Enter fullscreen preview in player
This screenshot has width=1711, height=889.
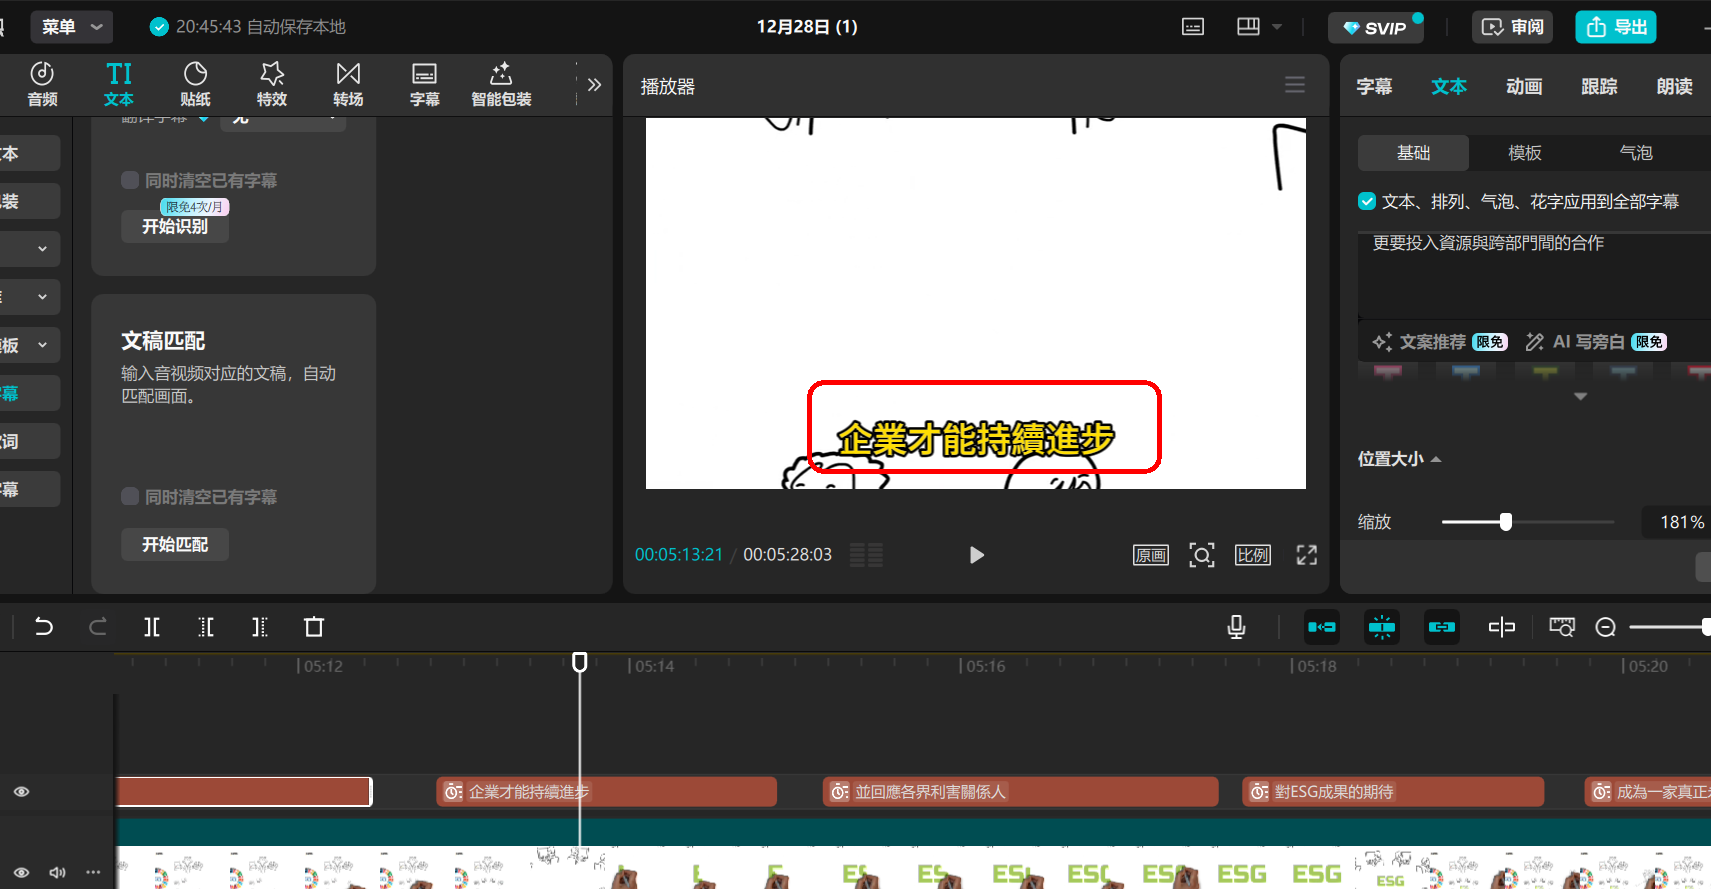tap(1307, 555)
